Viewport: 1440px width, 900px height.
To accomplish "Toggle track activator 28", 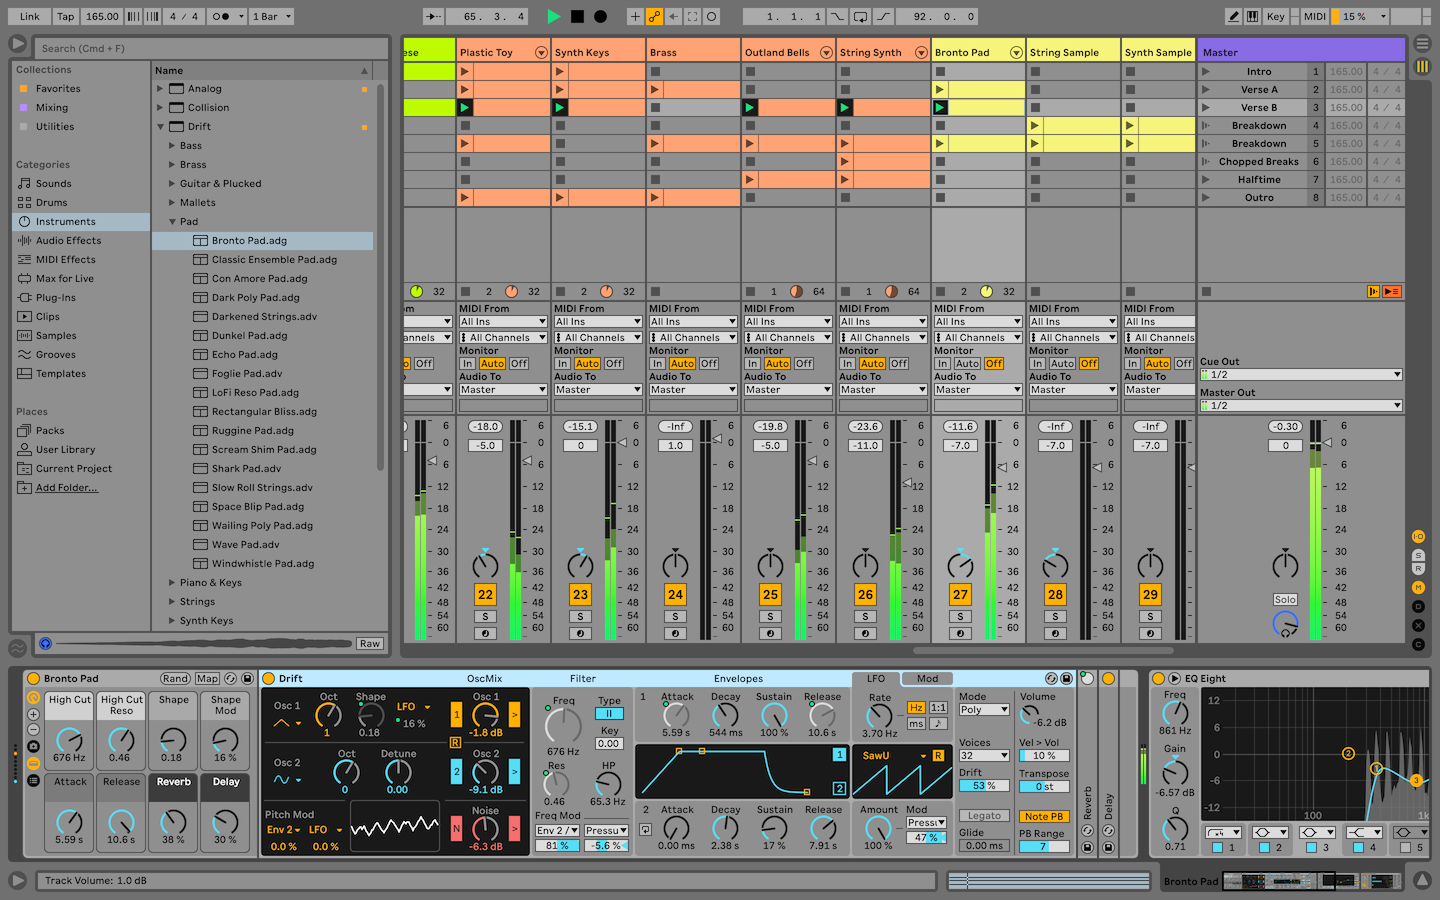I will coord(1055,594).
